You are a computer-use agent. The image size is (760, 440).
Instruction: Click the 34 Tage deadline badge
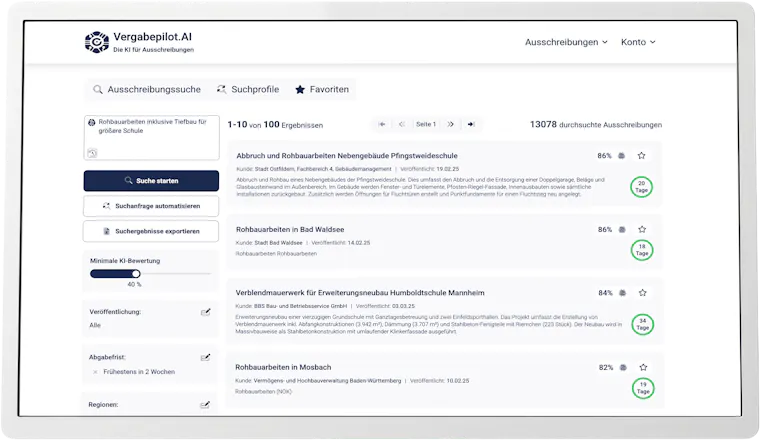(643, 324)
